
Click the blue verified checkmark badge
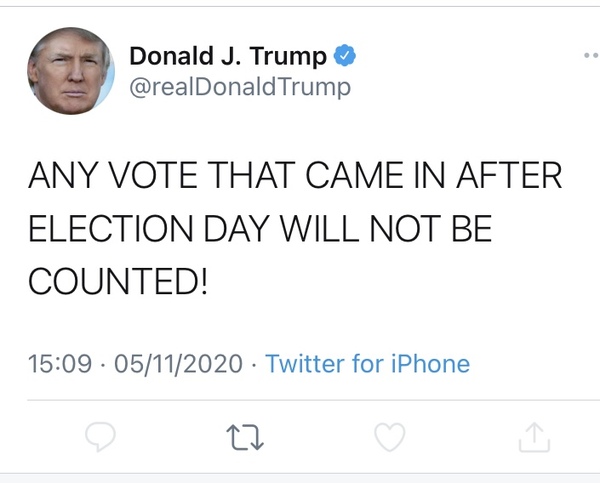(345, 56)
